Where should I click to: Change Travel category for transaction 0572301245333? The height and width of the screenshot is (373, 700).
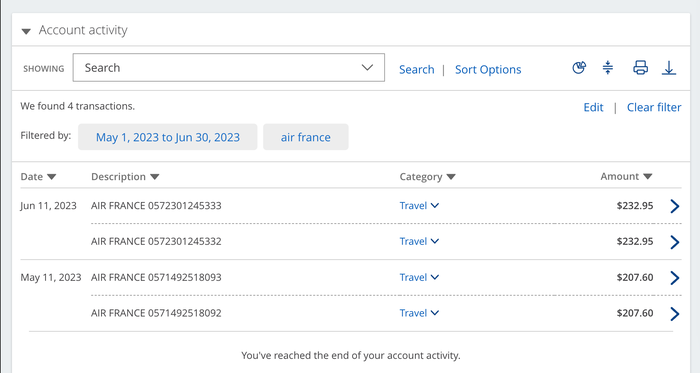click(x=419, y=206)
